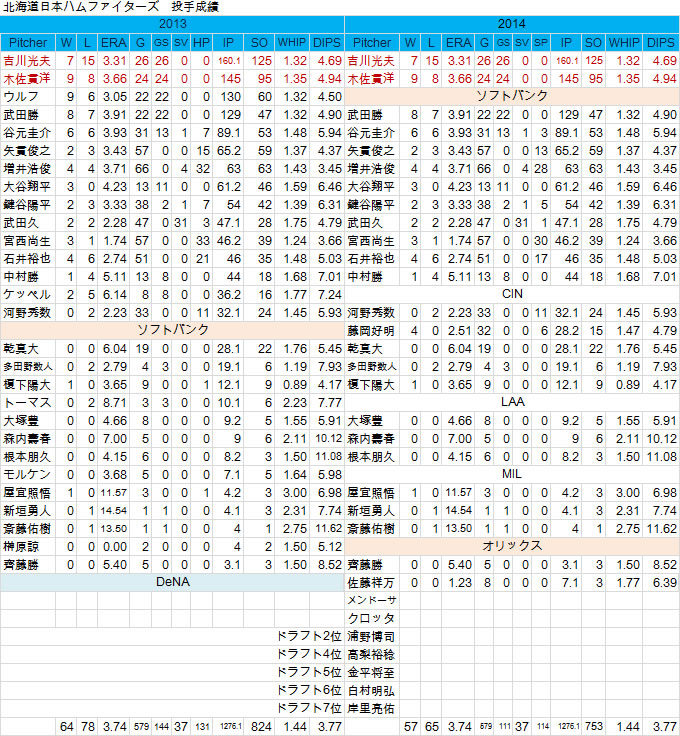Select 藤岡好明's DIPS value 4.79
The image size is (680, 736).
(665, 331)
